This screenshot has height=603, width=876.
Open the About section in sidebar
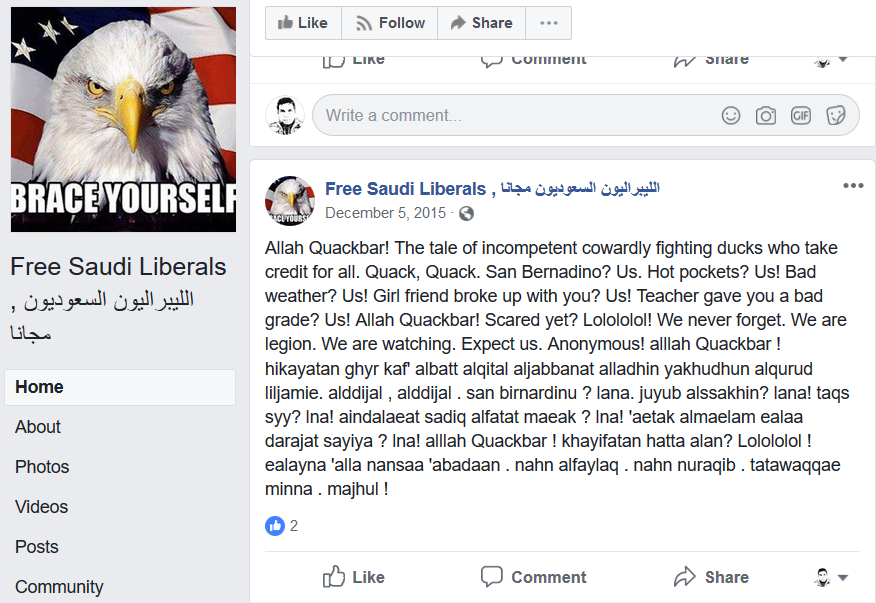point(37,427)
